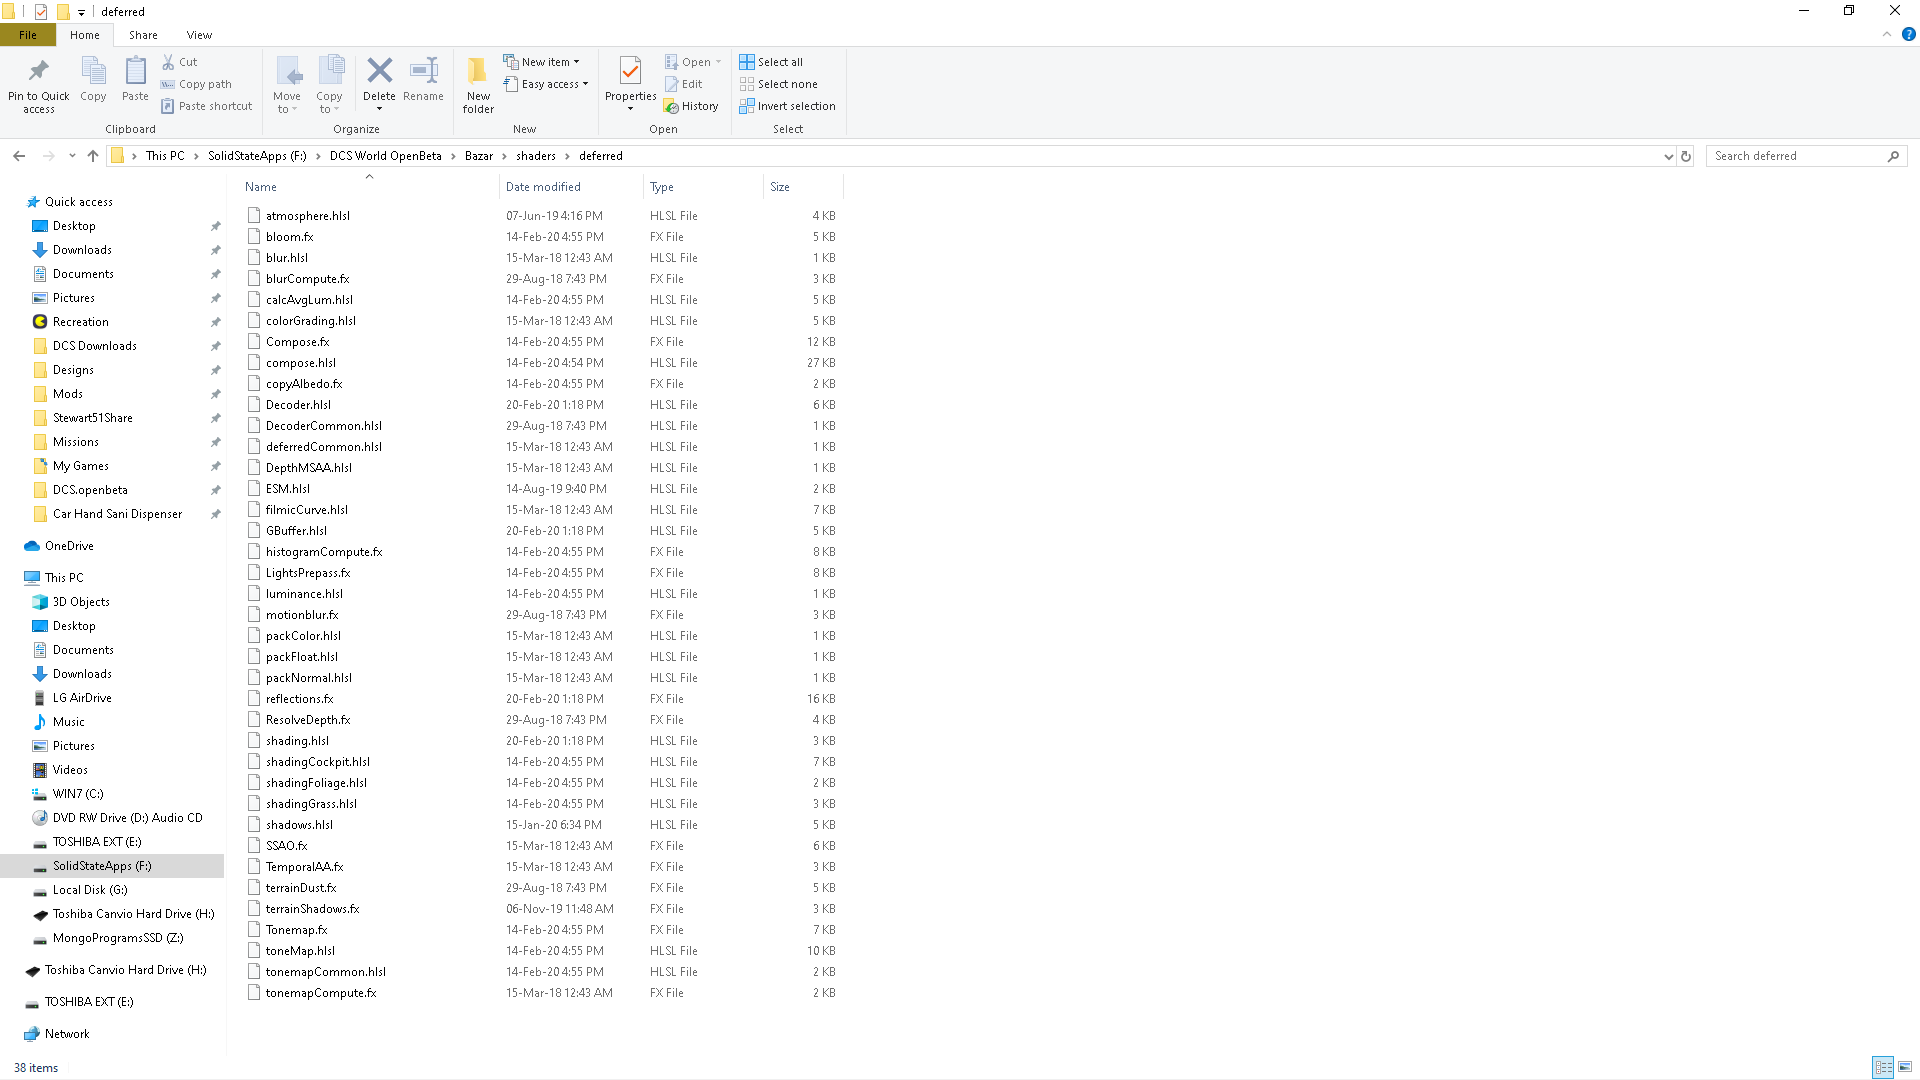Screen dimensions: 1920x1080
Task: Switch to details view toggle
Action: pyautogui.click(x=1883, y=1067)
